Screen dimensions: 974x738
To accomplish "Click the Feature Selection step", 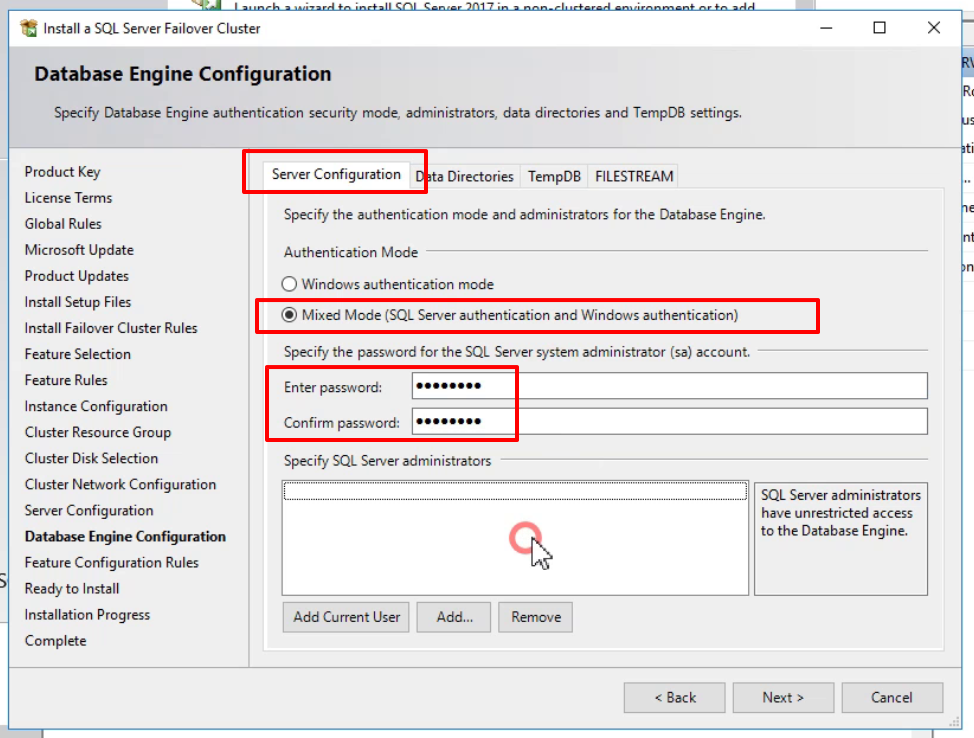I will pos(78,354).
